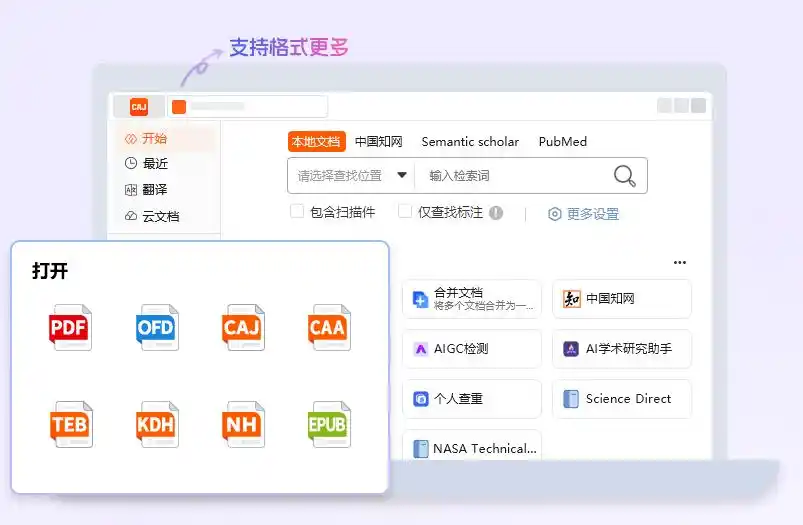The image size is (803, 525).
Task: Click the search magnifier icon
Action: pos(624,176)
